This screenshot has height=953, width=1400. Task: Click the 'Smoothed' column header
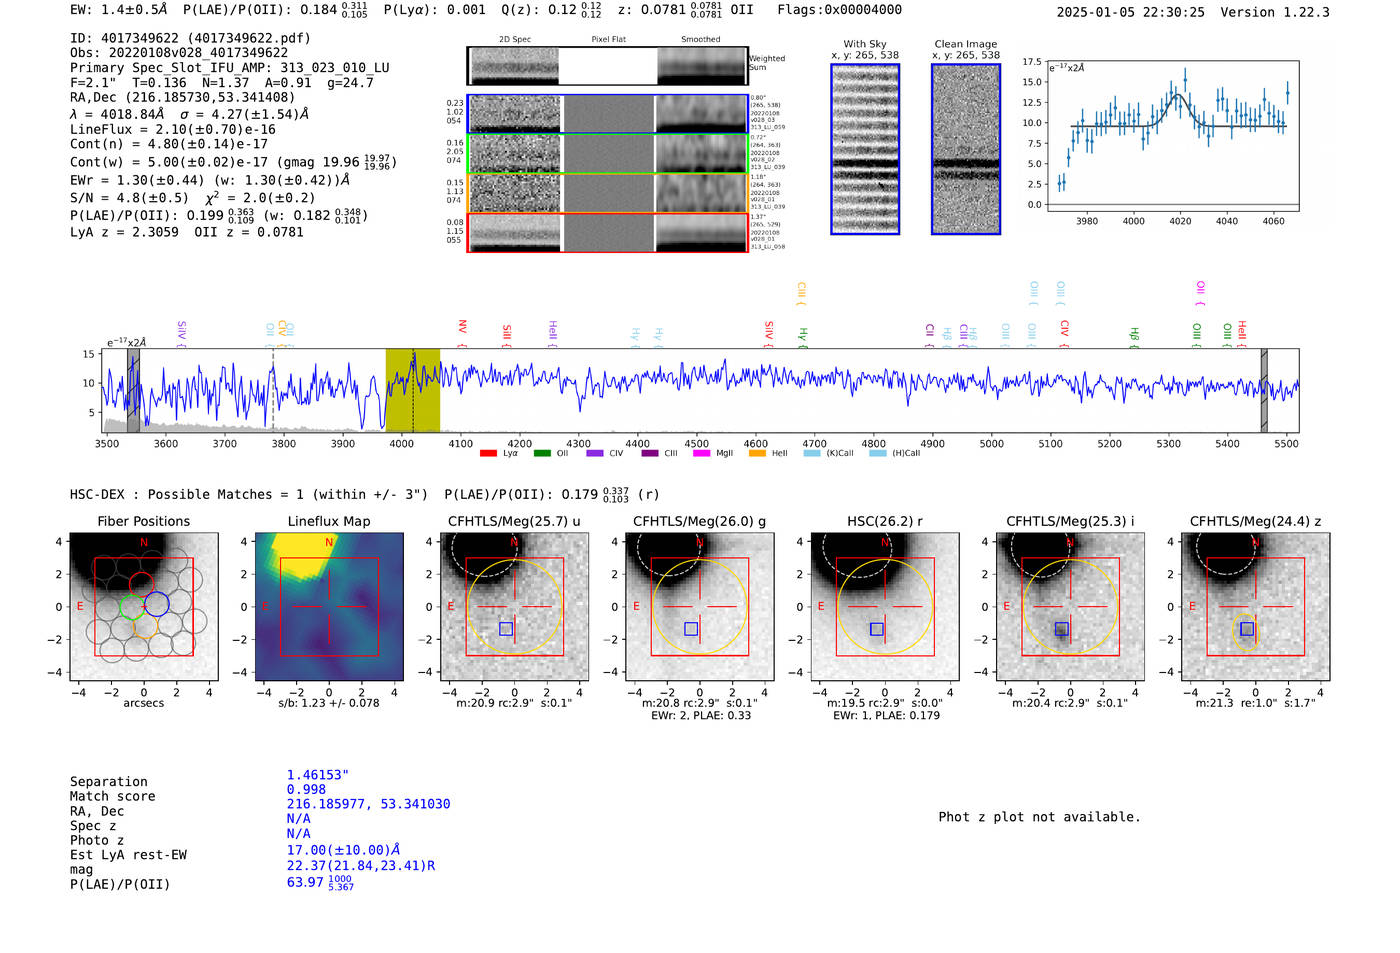[x=701, y=40]
